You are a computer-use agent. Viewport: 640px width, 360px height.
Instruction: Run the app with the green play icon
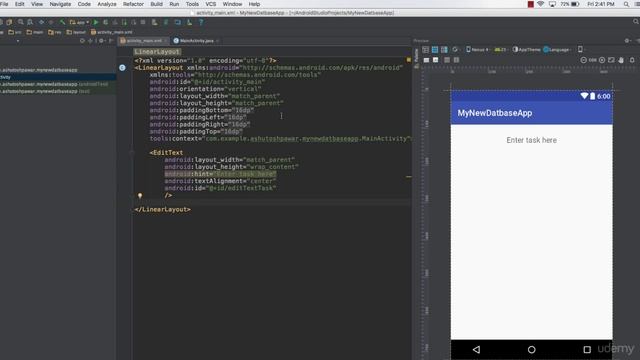(x=96, y=22)
